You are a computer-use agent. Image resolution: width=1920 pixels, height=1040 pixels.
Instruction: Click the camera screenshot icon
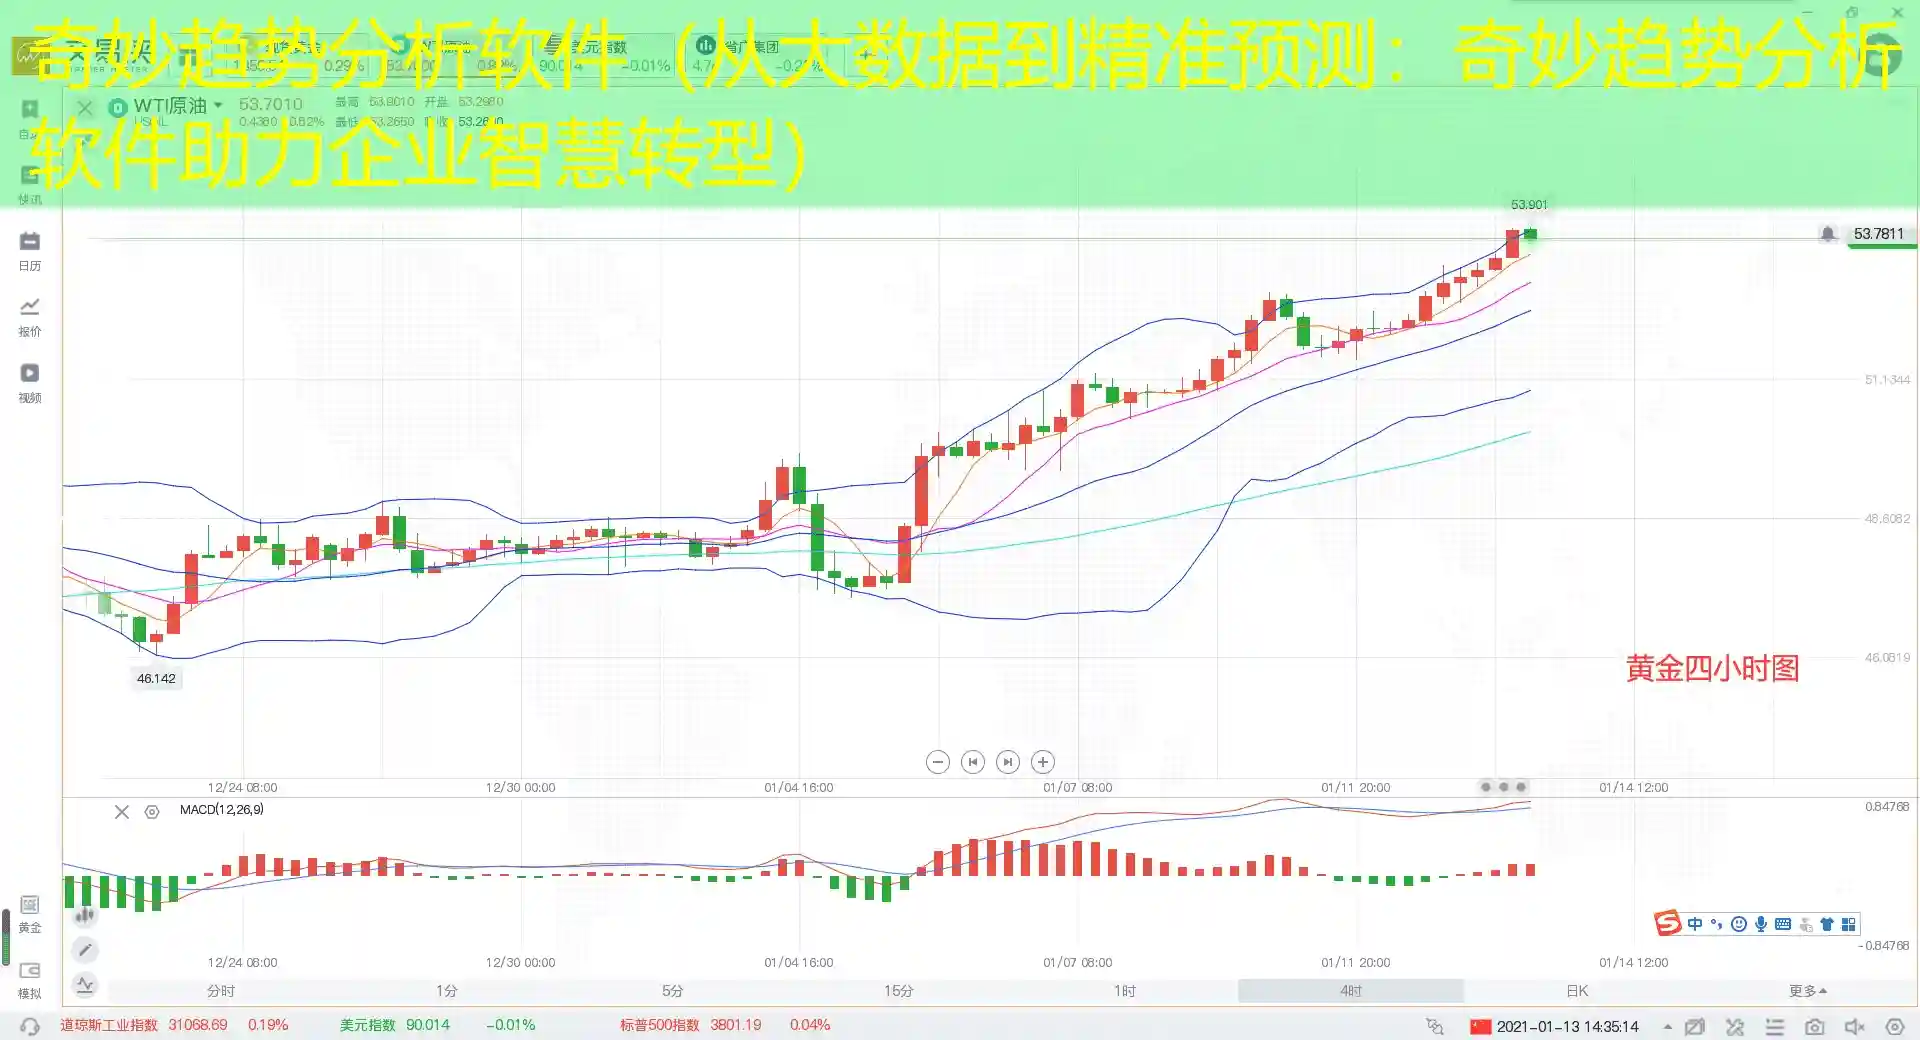pos(1815,1027)
